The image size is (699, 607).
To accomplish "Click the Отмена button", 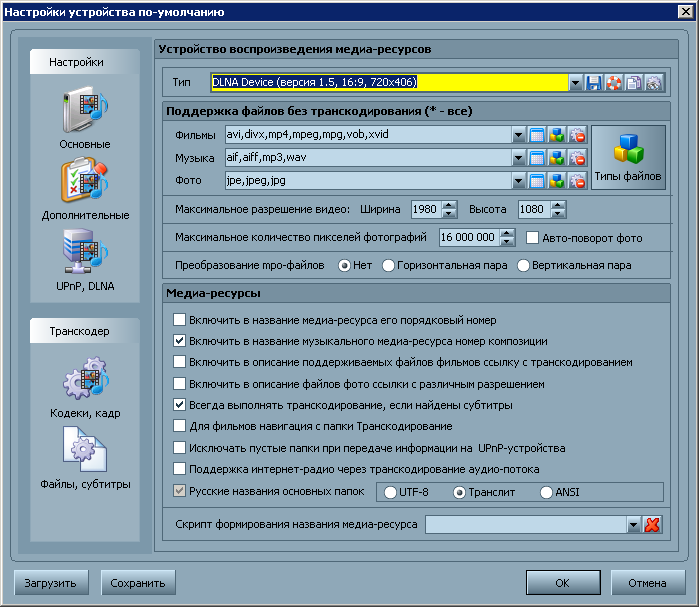I will (x=648, y=582).
